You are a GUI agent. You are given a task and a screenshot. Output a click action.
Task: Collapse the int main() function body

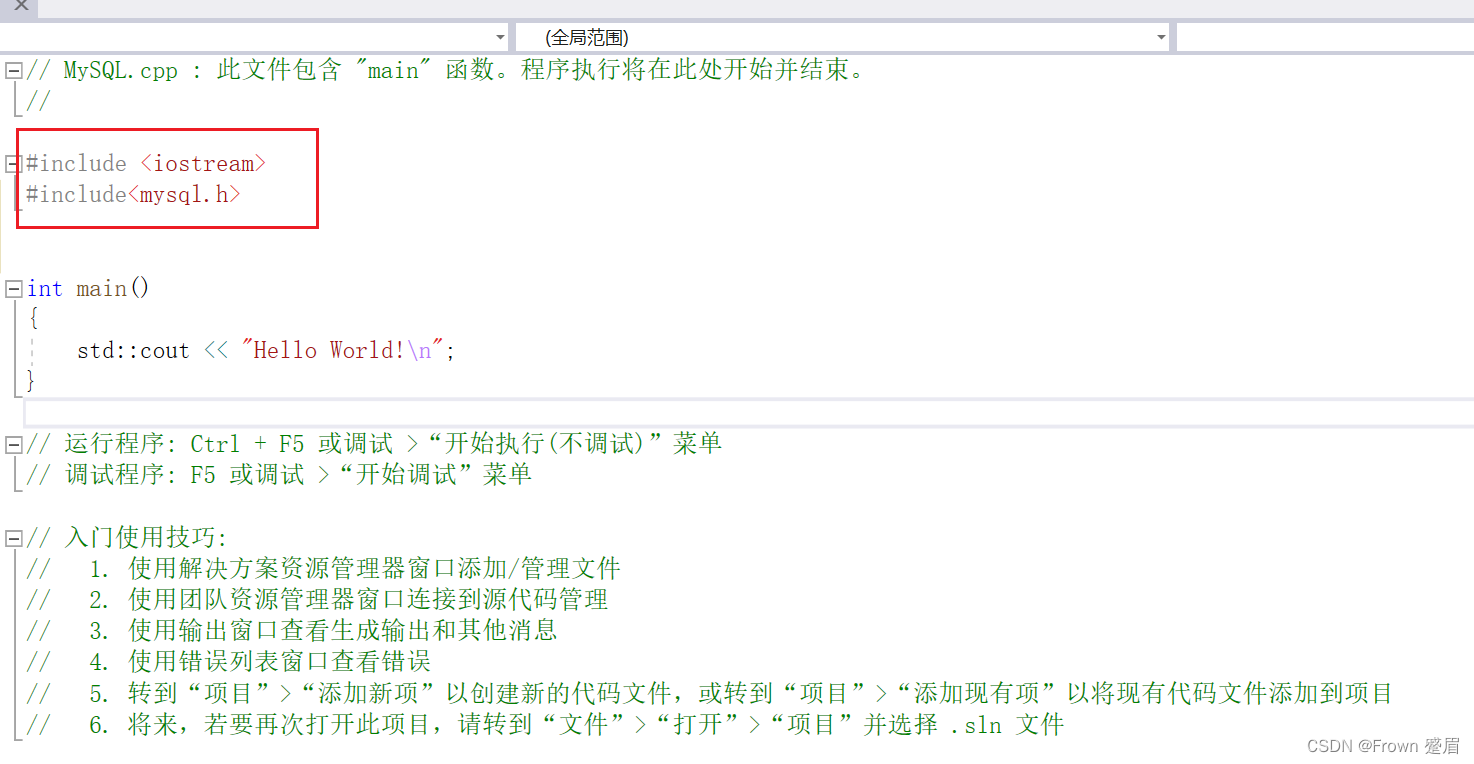pos(13,288)
